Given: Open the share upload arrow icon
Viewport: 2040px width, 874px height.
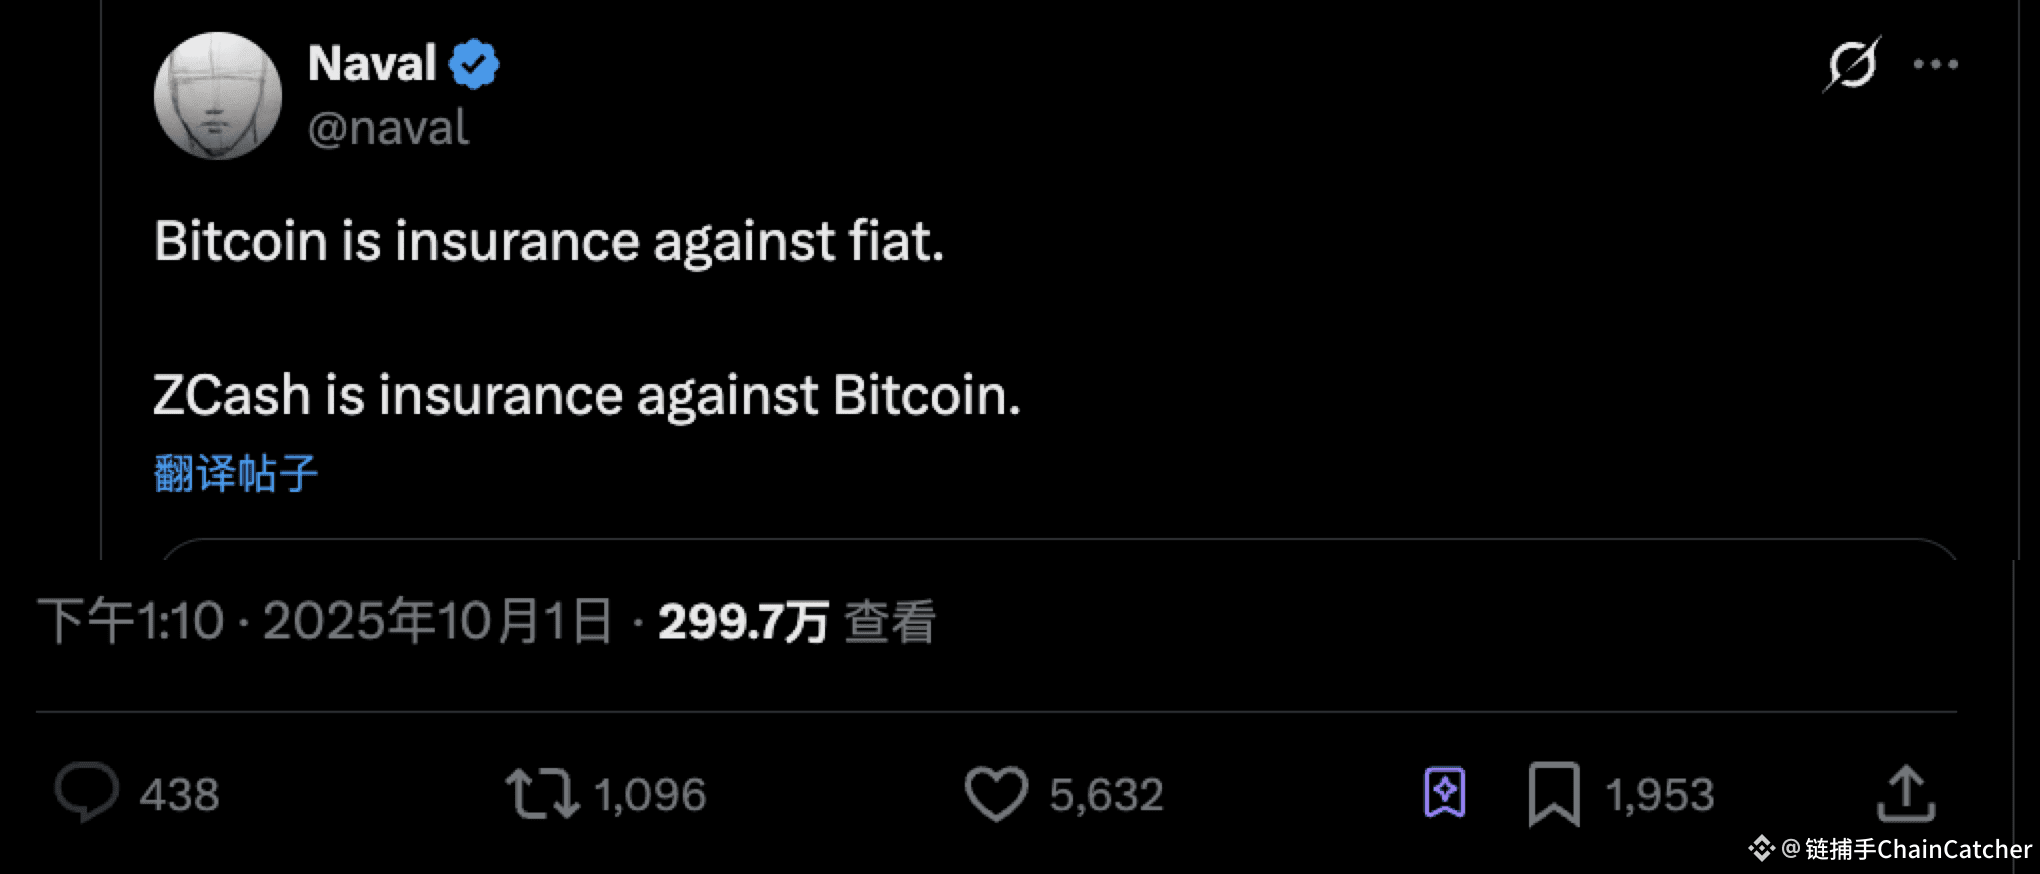Looking at the screenshot, I should (1906, 794).
